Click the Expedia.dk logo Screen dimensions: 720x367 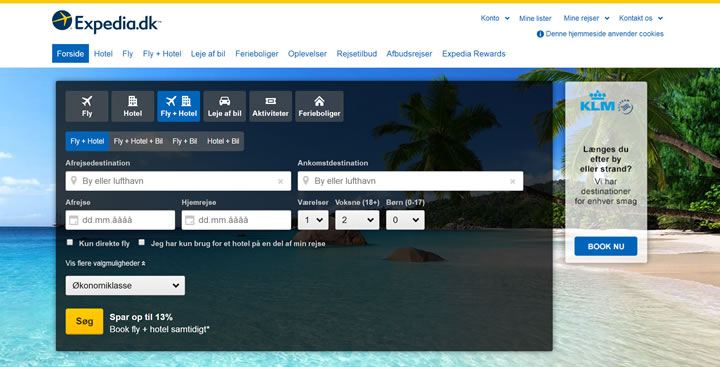point(106,22)
